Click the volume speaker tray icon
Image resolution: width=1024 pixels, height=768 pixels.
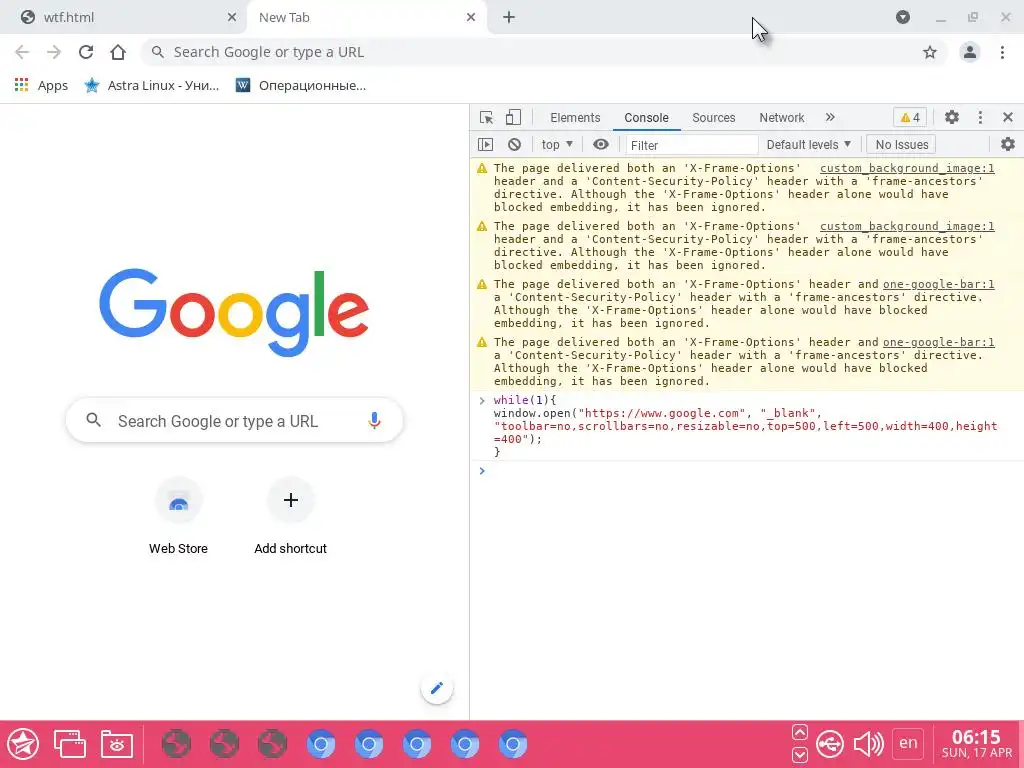(x=869, y=744)
